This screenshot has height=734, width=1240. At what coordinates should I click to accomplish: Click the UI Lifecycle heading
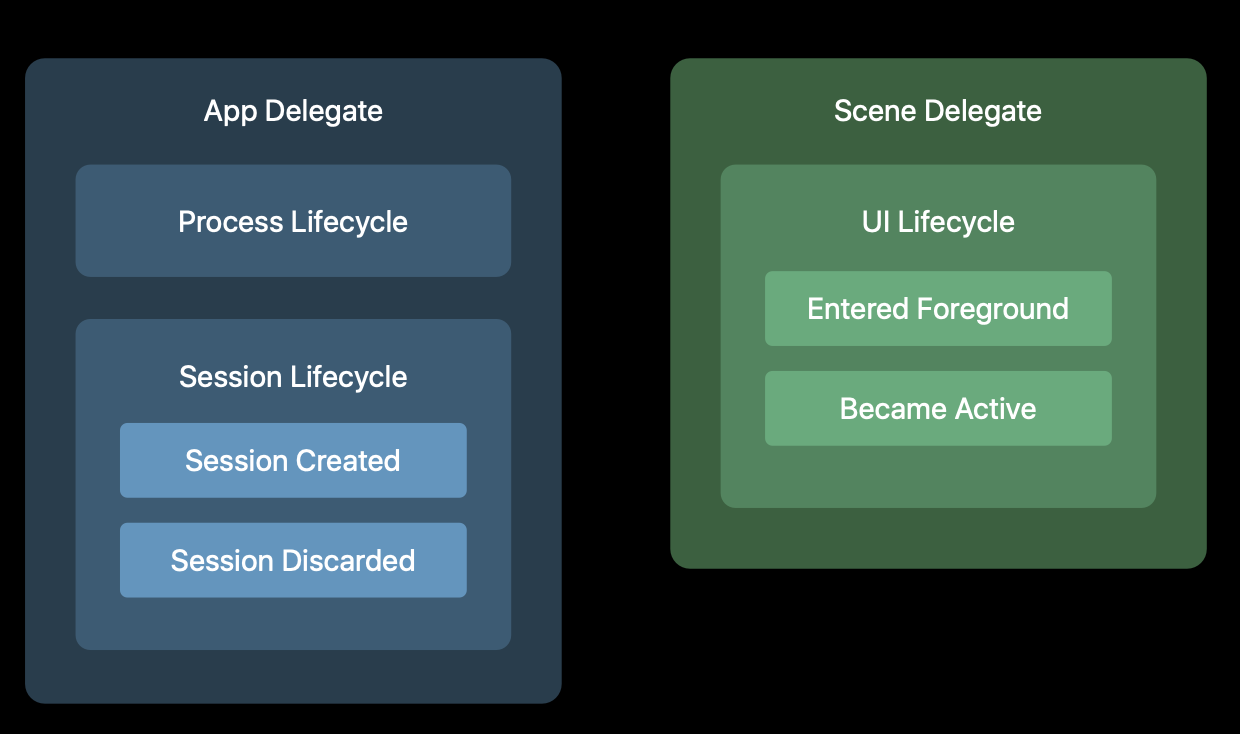point(938,221)
